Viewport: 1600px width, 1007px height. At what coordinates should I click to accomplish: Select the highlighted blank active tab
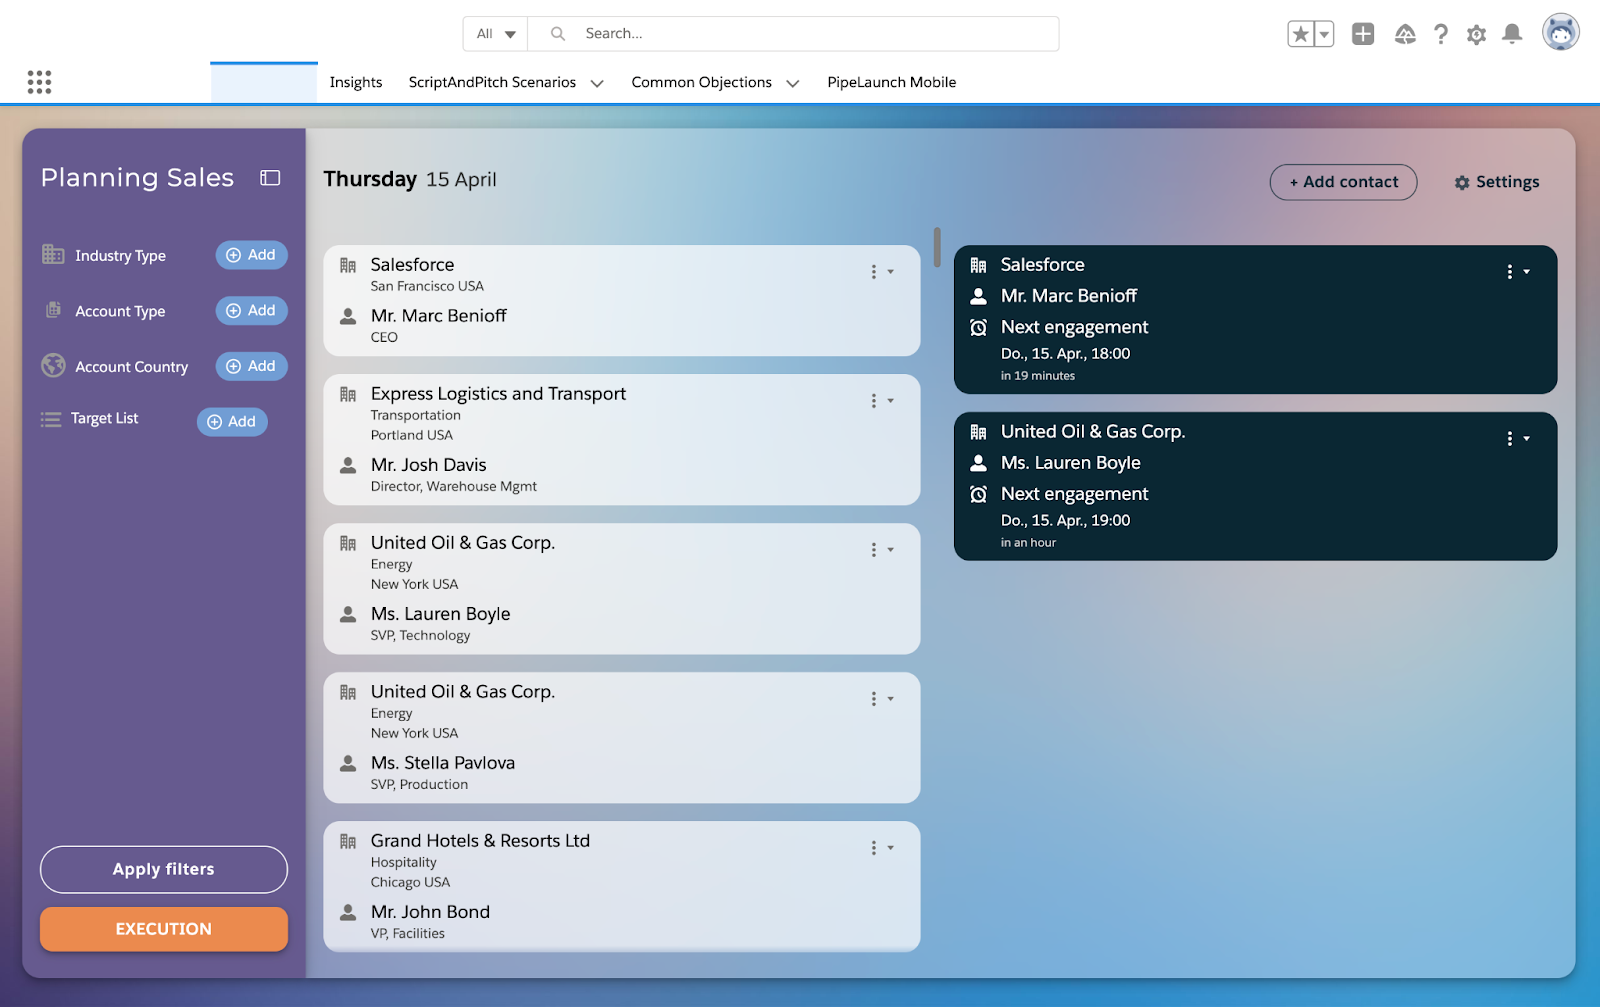click(264, 82)
